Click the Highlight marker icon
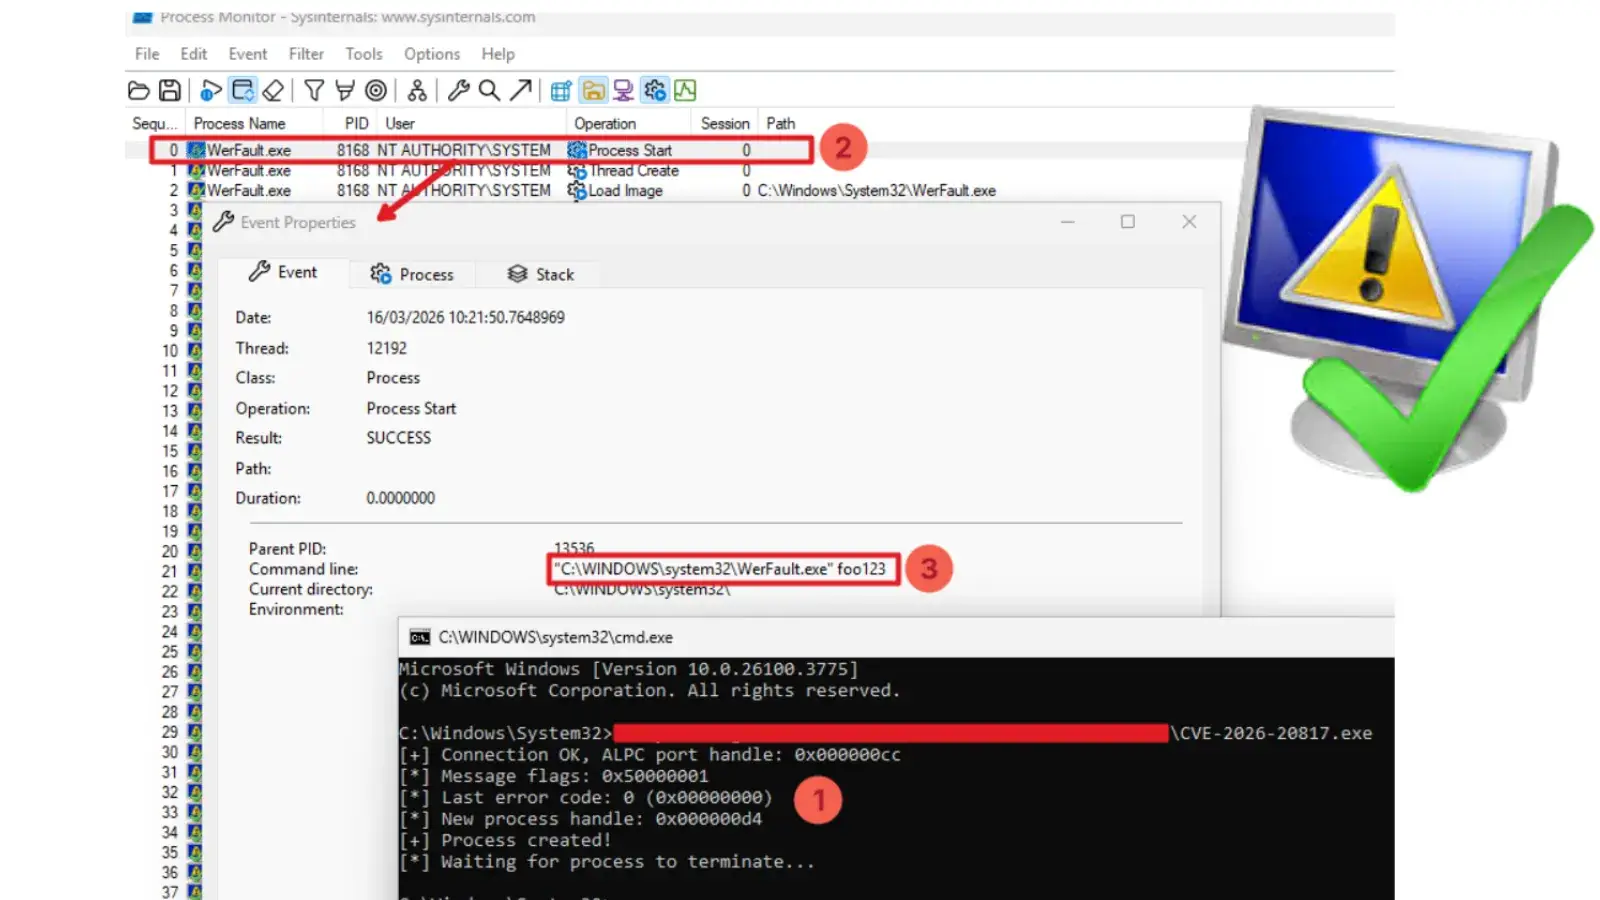 (345, 91)
